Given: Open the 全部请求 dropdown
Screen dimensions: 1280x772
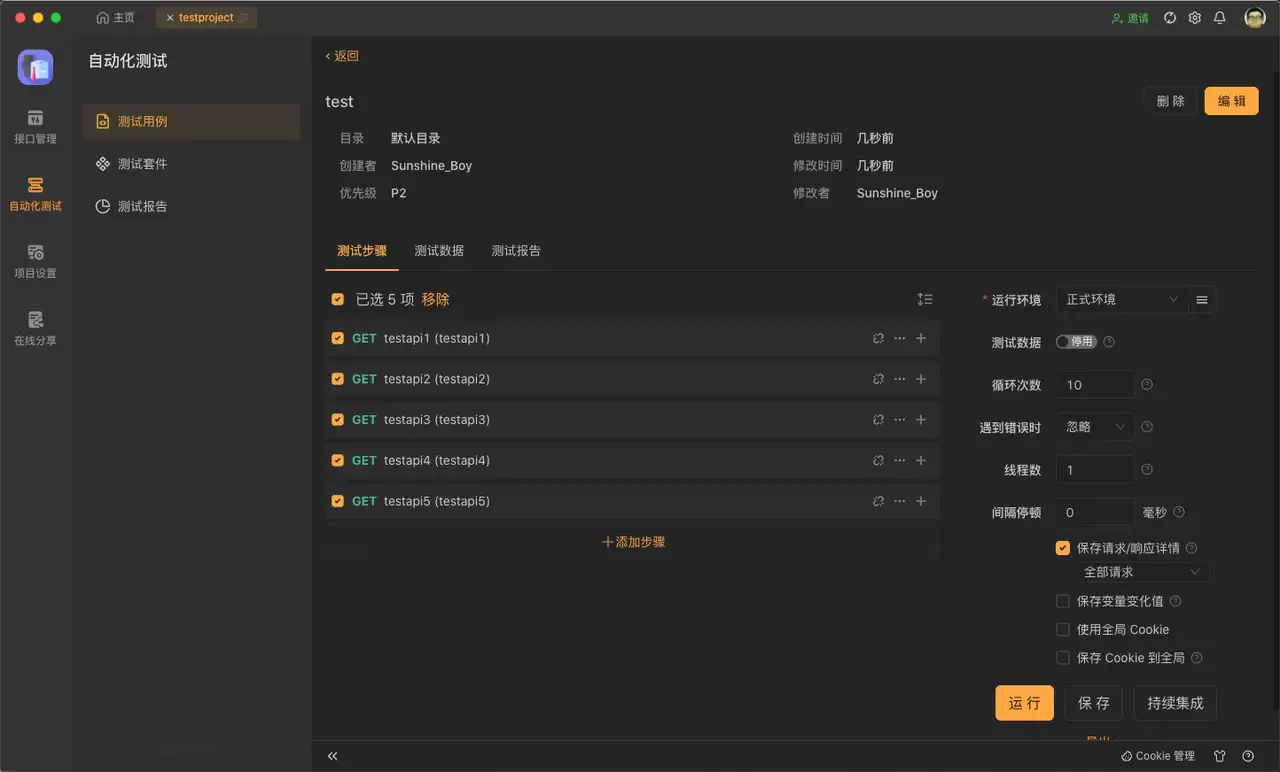Looking at the screenshot, I should [1143, 572].
